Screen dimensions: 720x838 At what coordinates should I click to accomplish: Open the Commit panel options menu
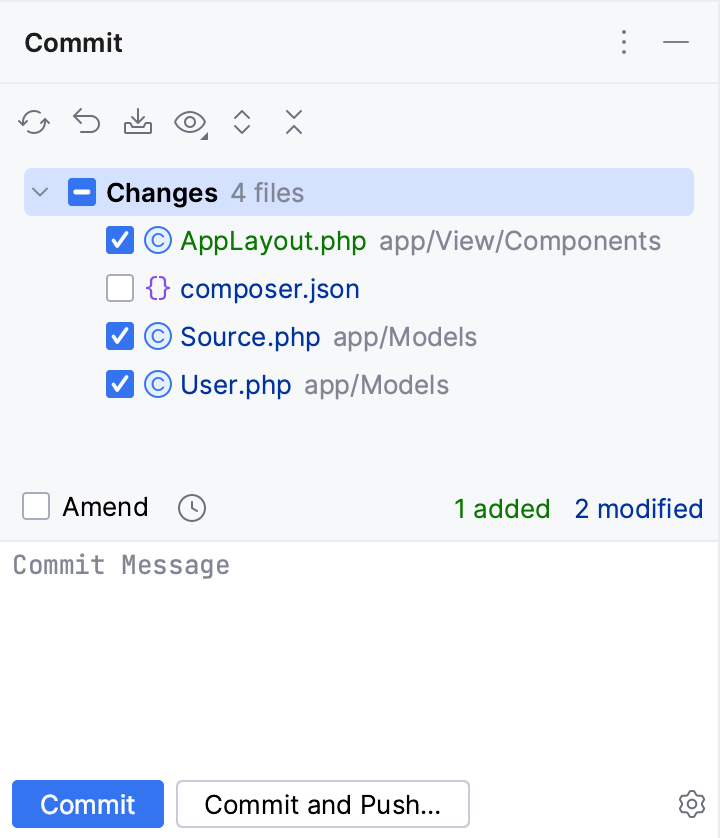(x=624, y=42)
